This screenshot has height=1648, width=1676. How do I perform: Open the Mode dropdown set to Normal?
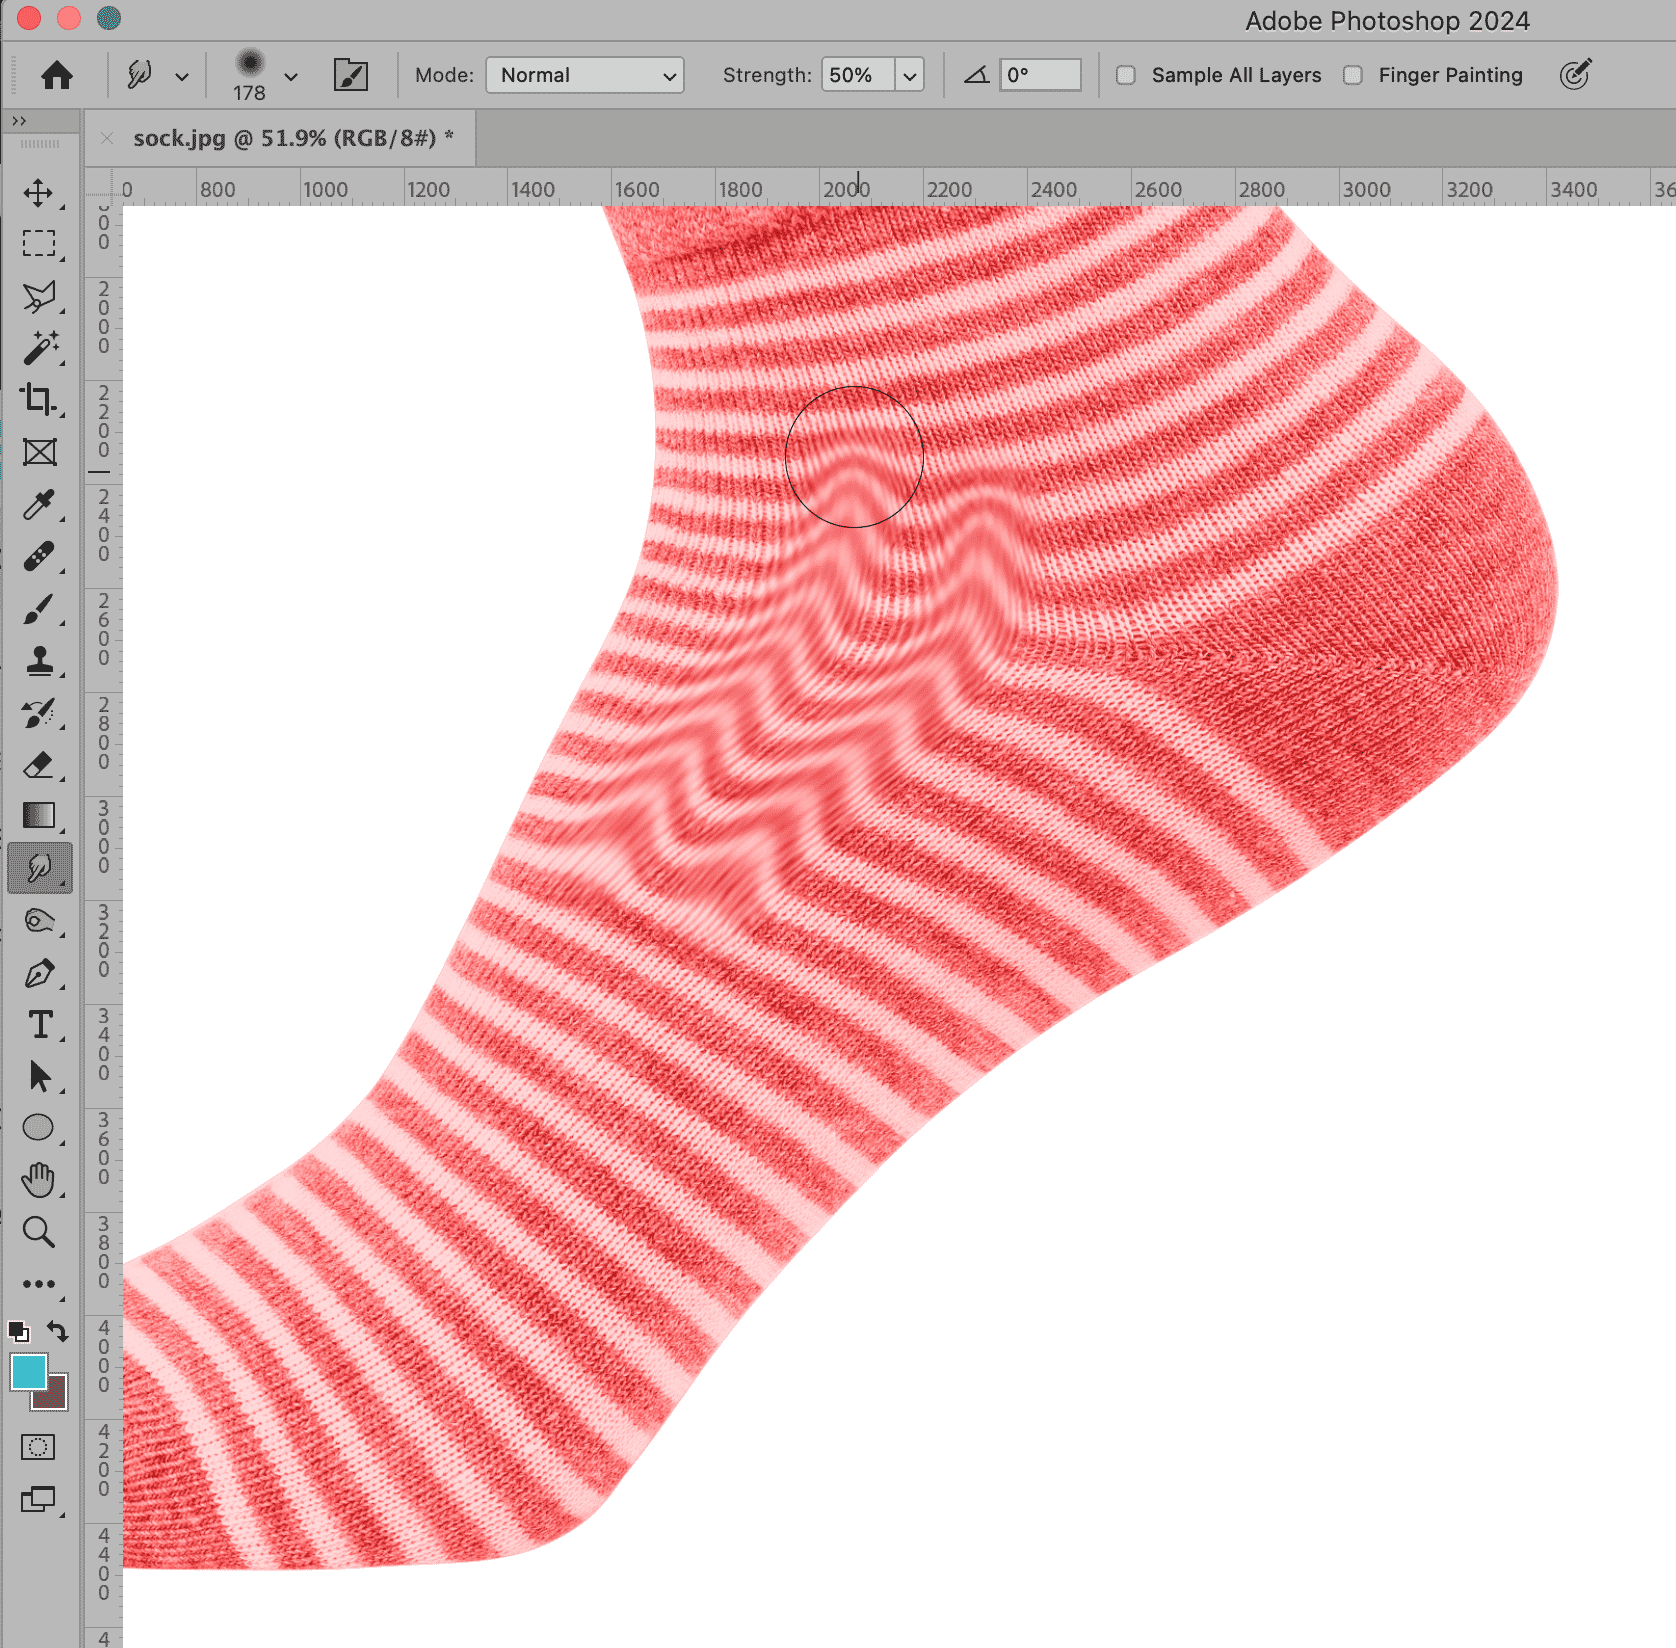click(x=584, y=75)
